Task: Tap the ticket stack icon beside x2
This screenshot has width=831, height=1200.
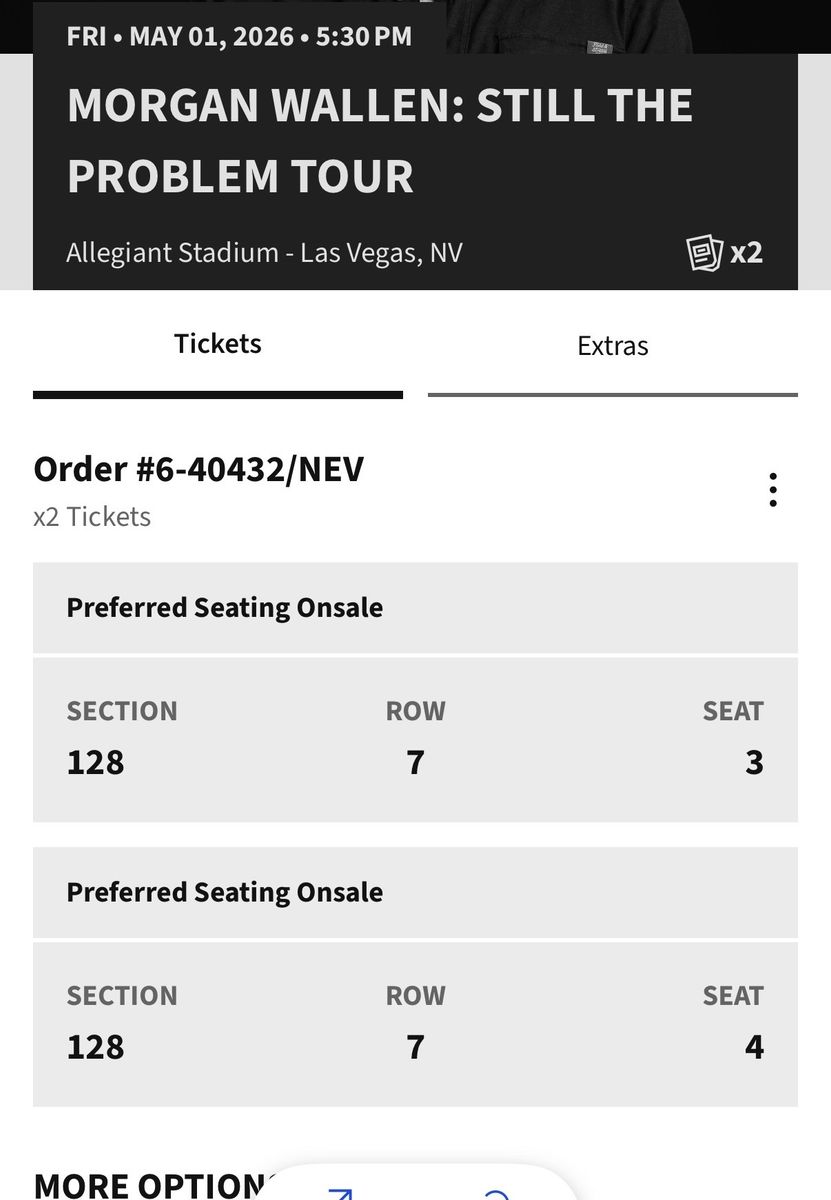Action: [x=704, y=252]
